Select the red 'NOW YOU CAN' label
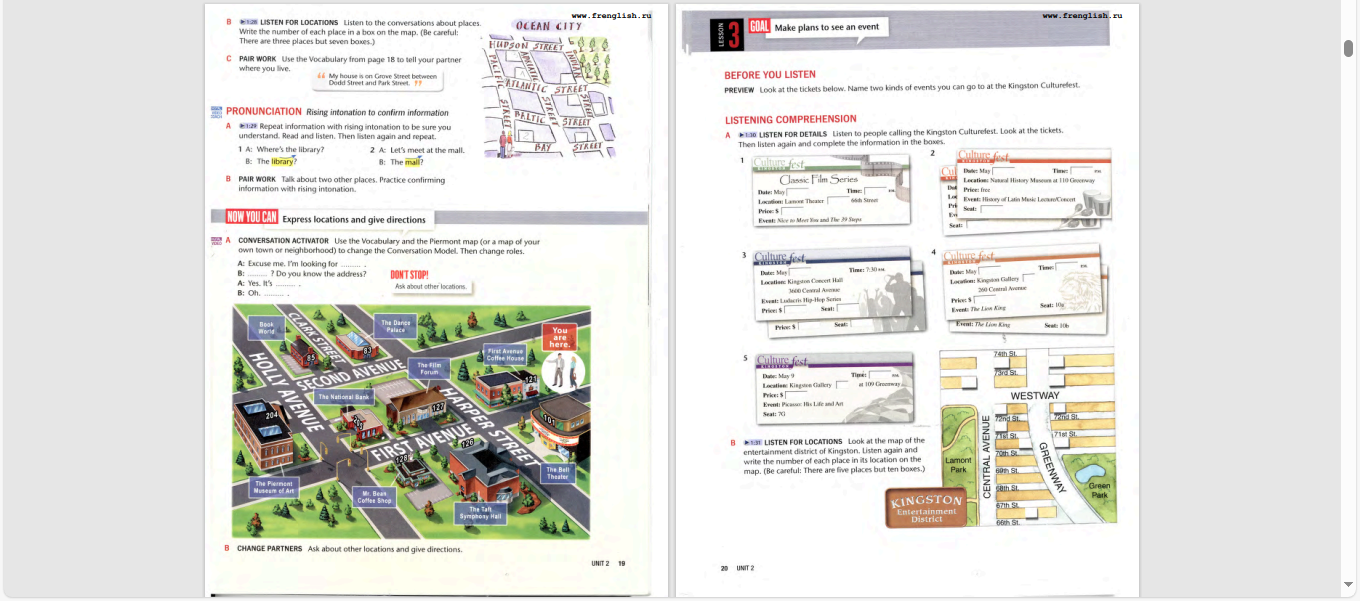Image resolution: width=1360 pixels, height=601 pixels. pos(252,217)
